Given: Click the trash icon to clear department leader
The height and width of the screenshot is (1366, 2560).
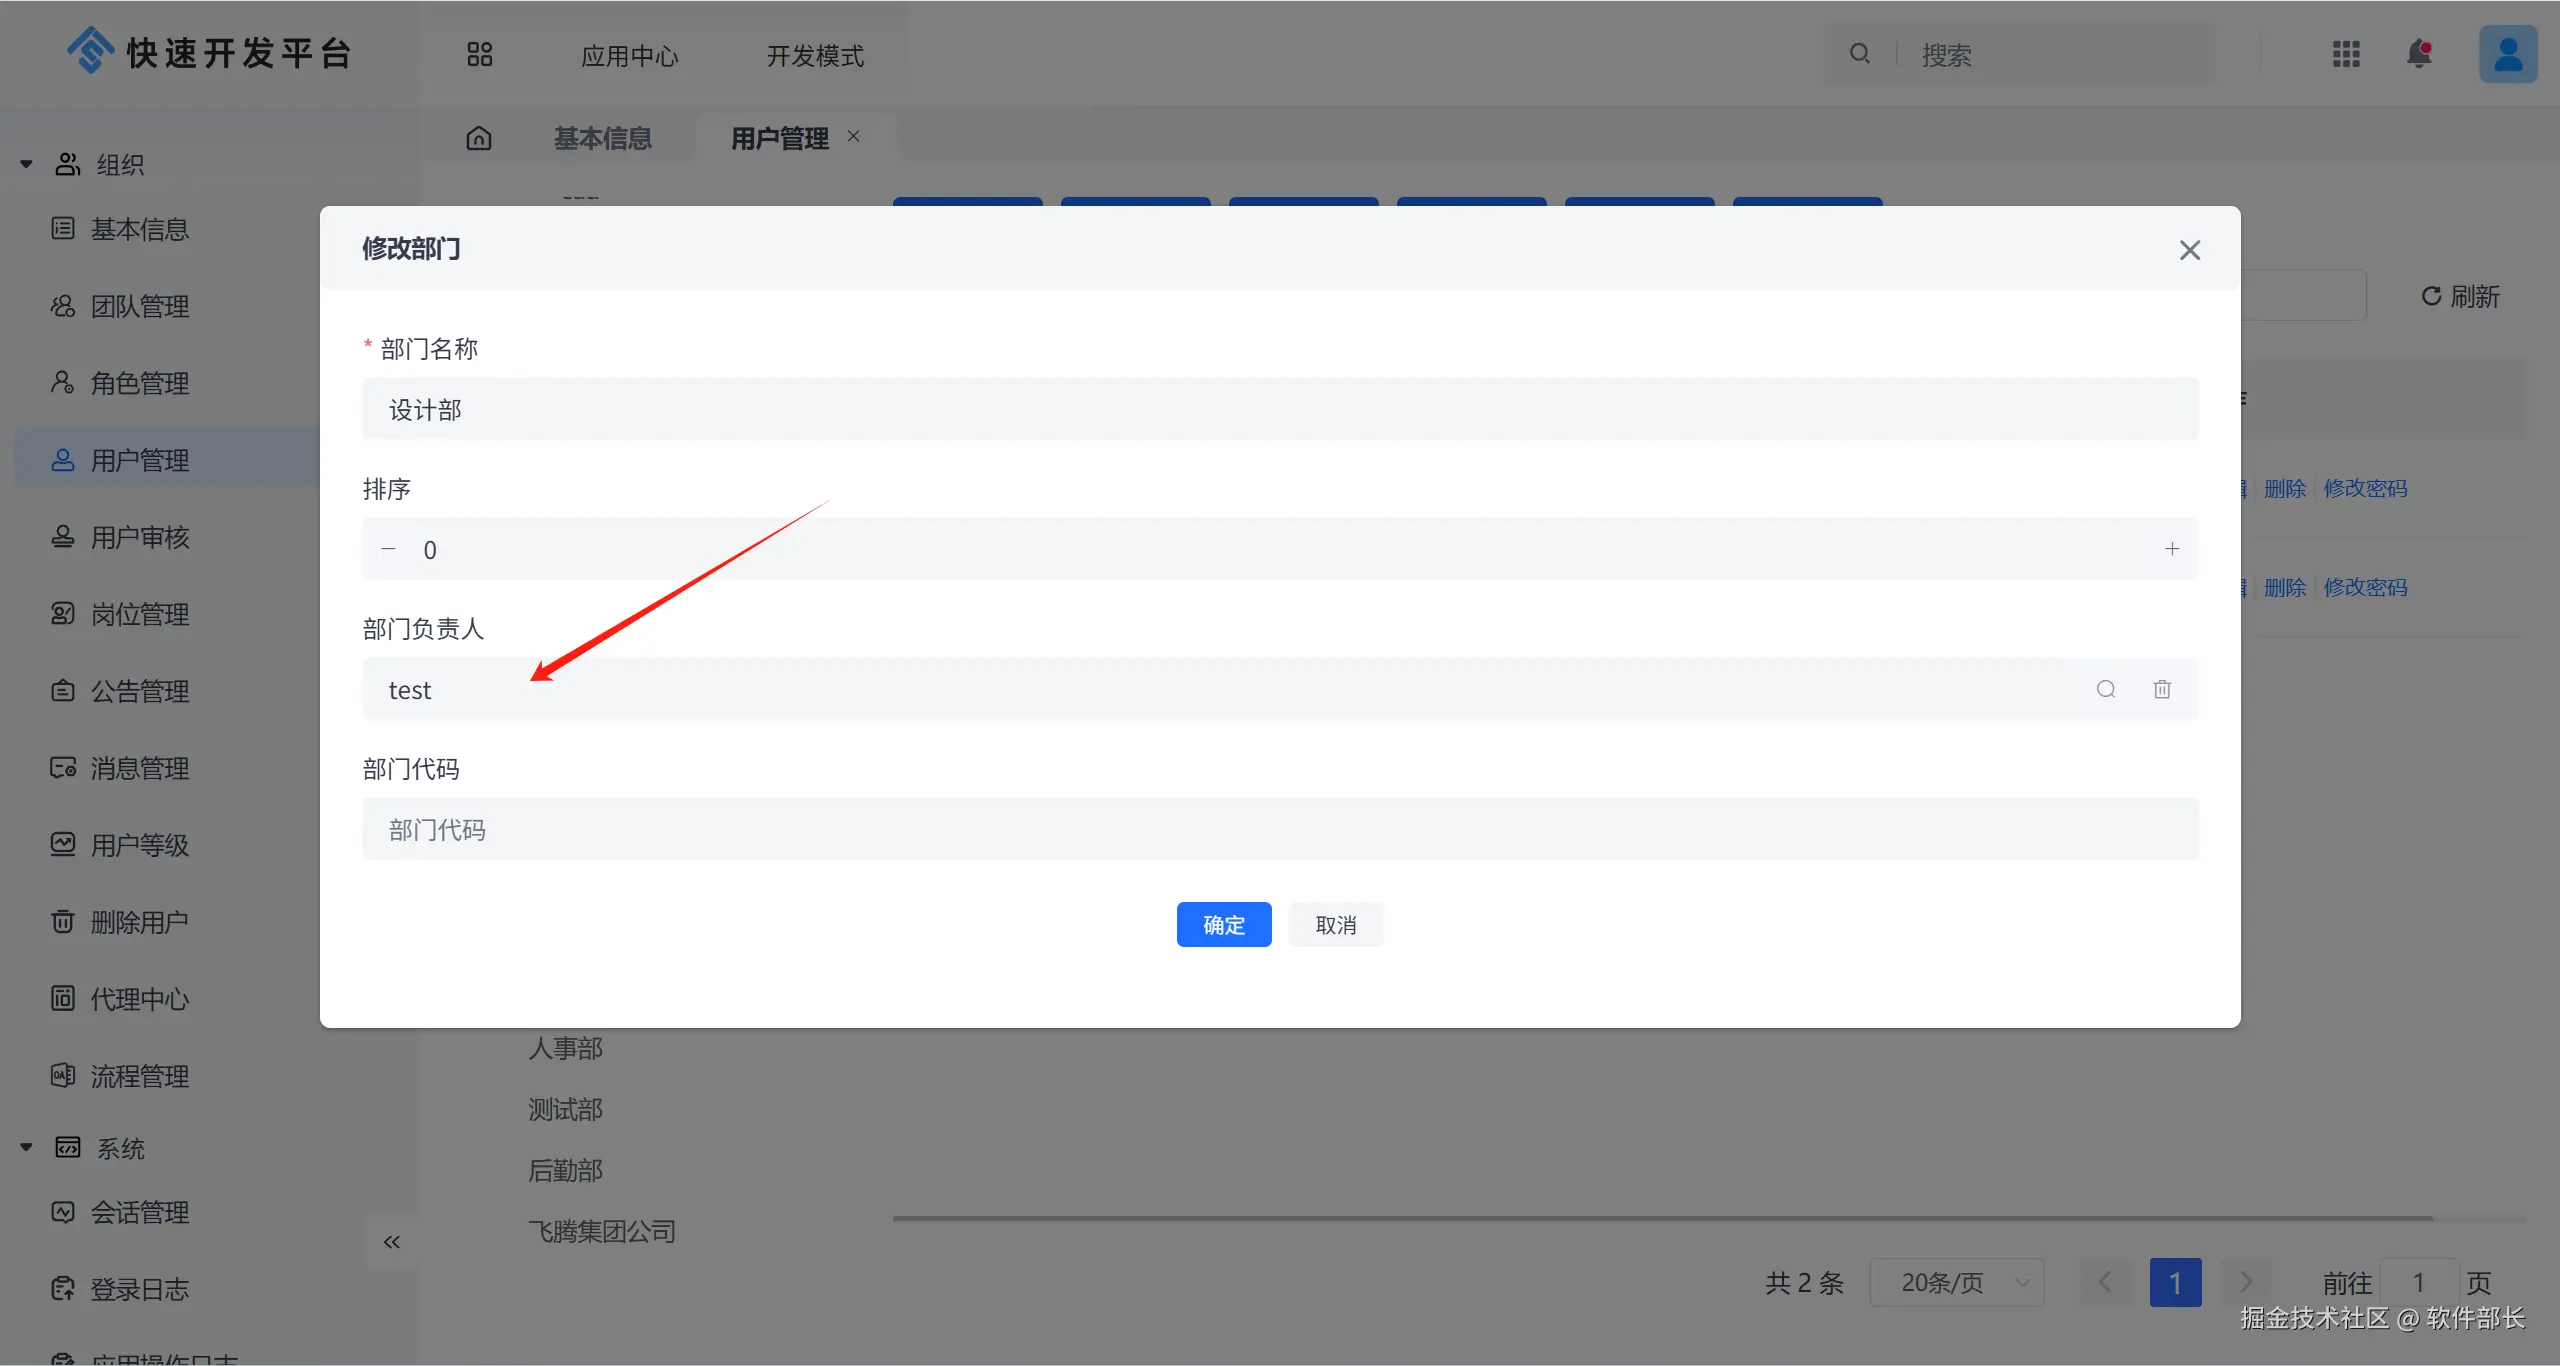Looking at the screenshot, I should click(2162, 689).
